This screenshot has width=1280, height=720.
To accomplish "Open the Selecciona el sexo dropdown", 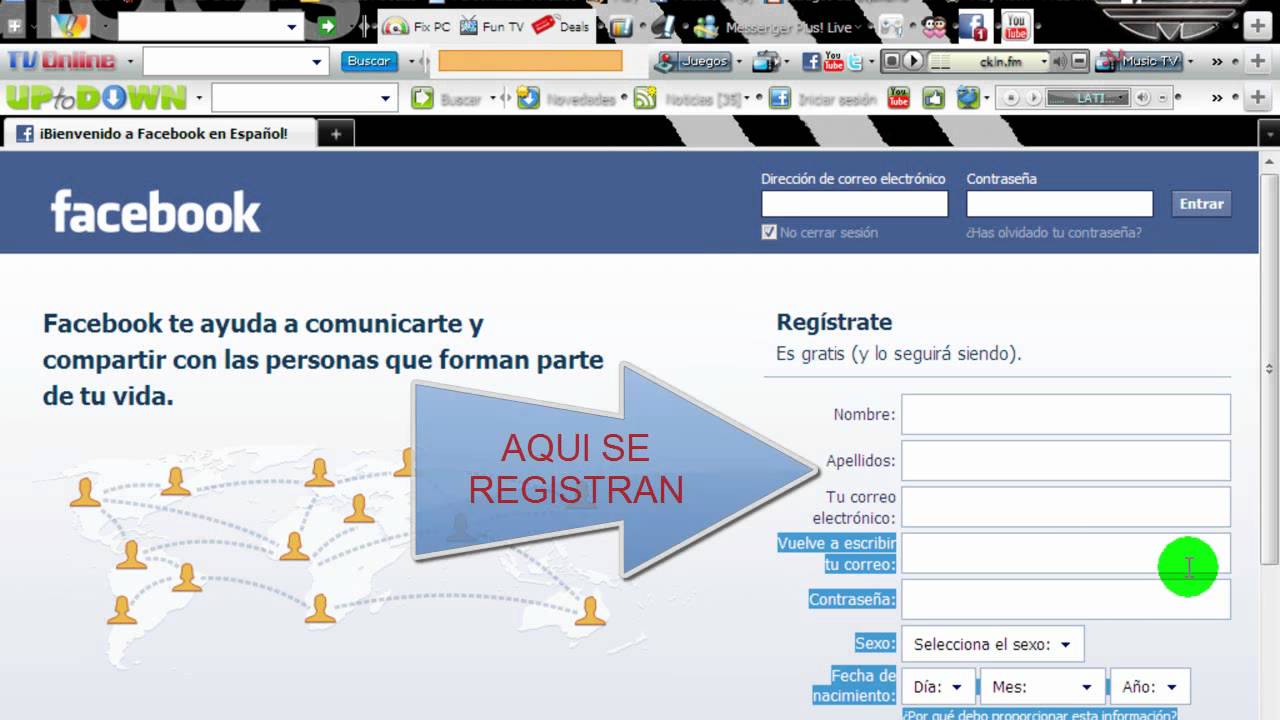I will pos(992,645).
